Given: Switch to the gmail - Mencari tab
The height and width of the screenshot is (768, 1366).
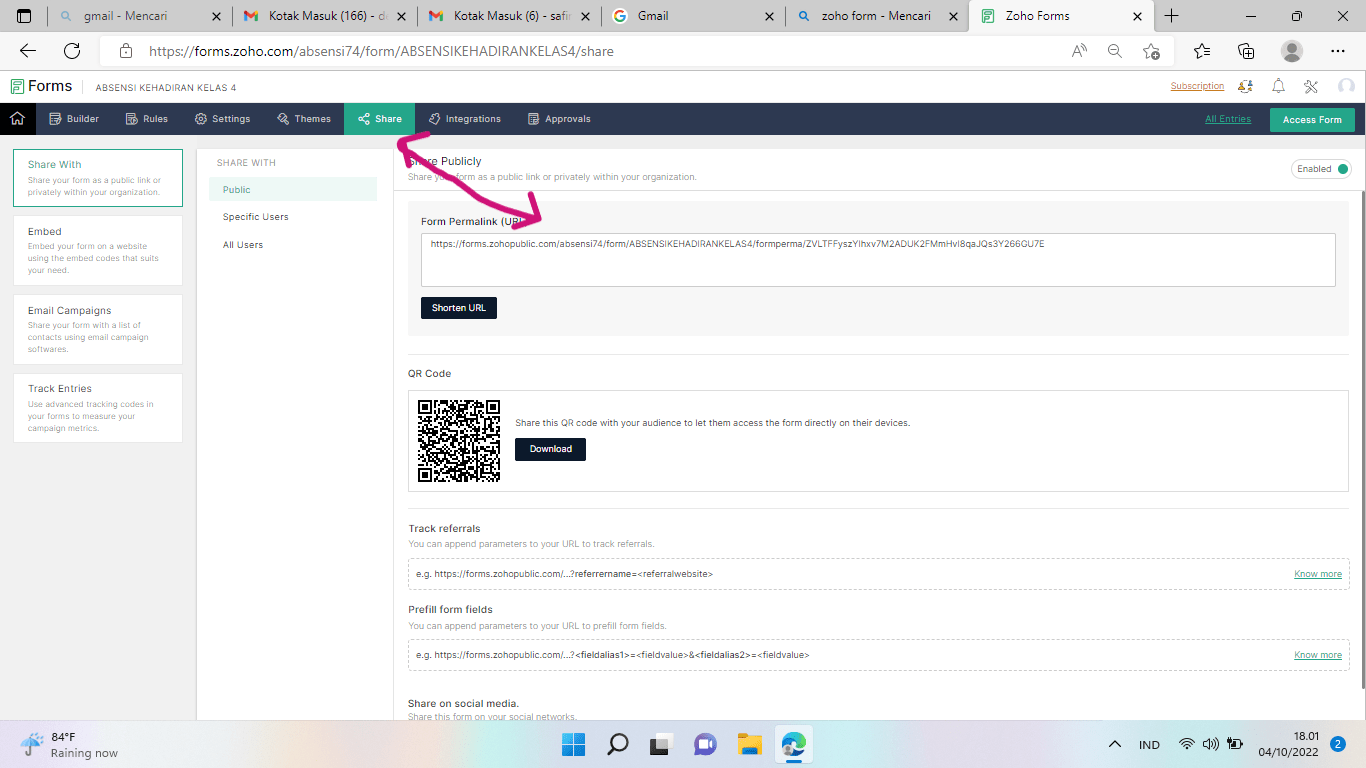Looking at the screenshot, I should point(140,16).
